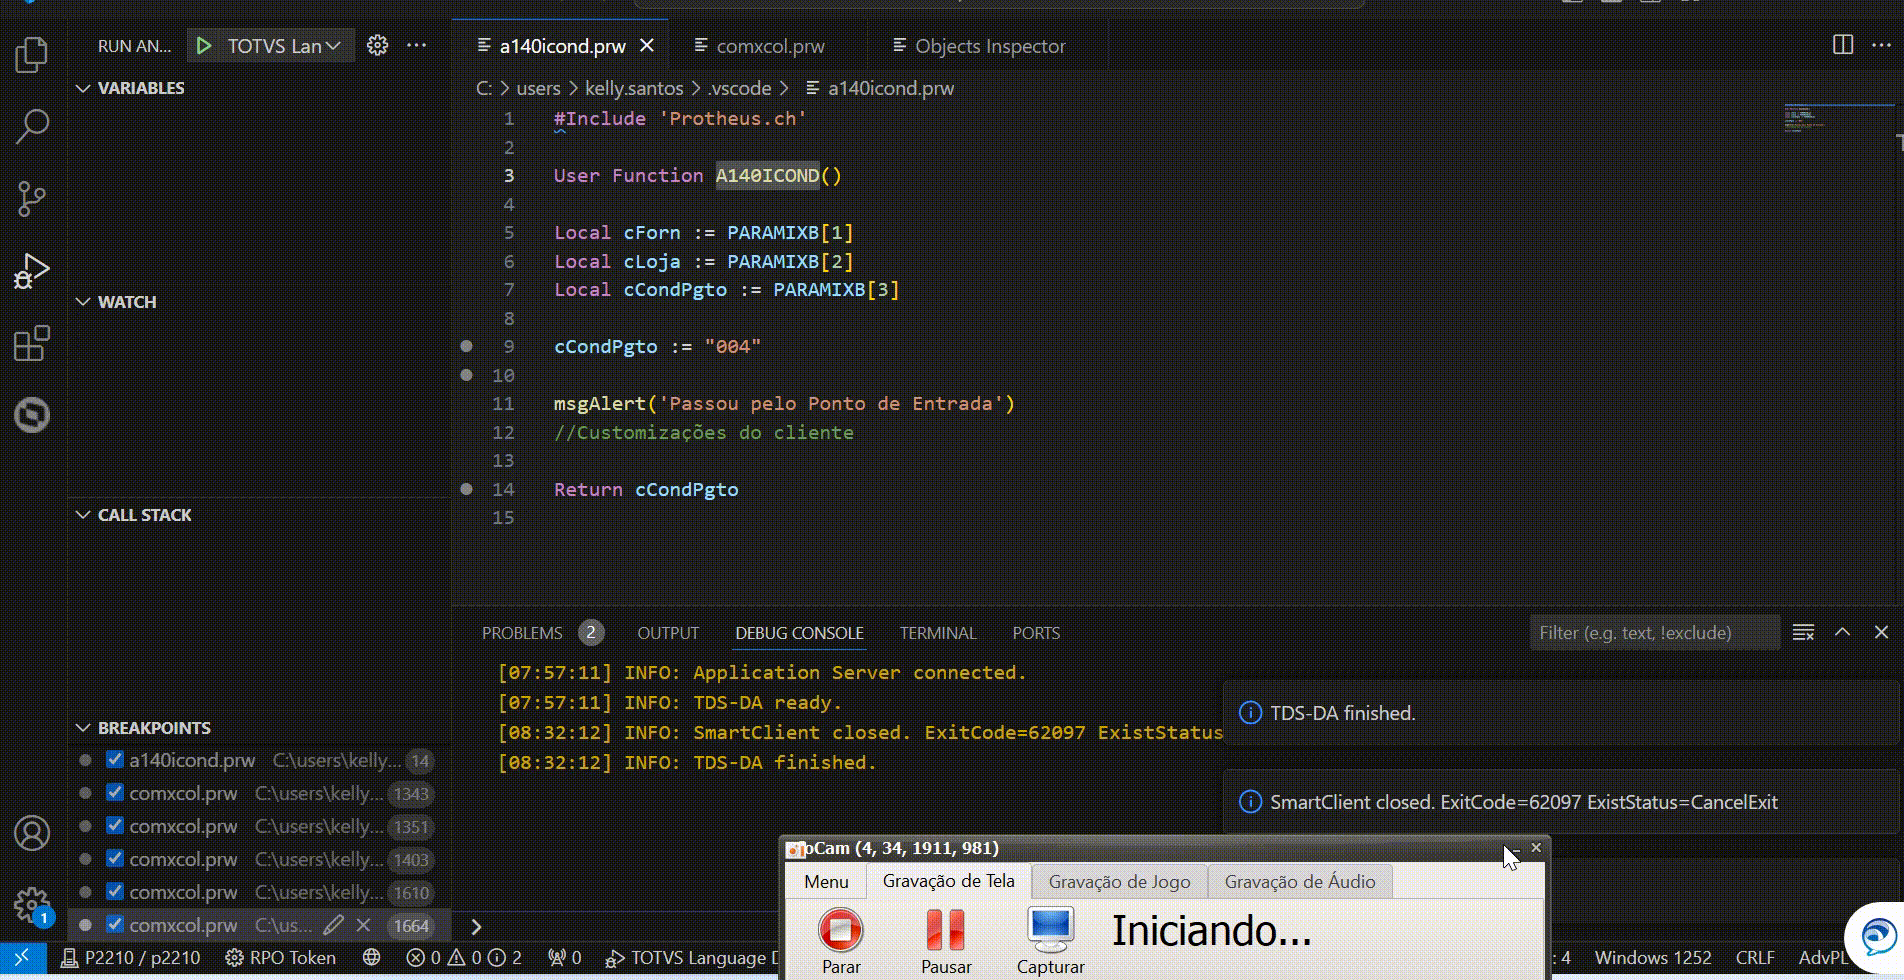The height and width of the screenshot is (980, 1904).
Task: Open launch.json via gear icon
Action: point(377,45)
